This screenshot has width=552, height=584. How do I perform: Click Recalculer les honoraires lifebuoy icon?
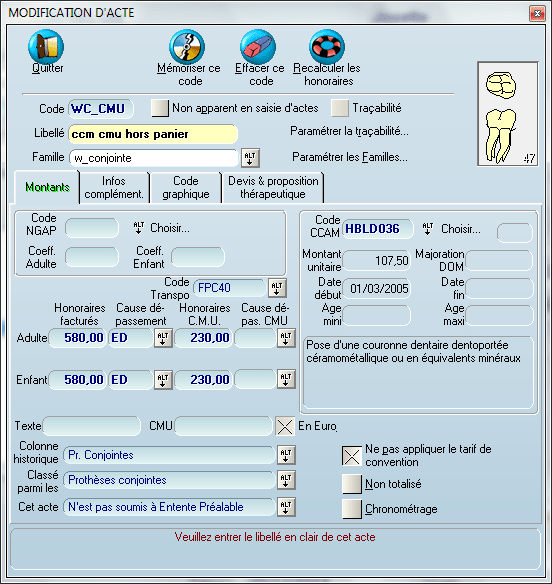(327, 47)
